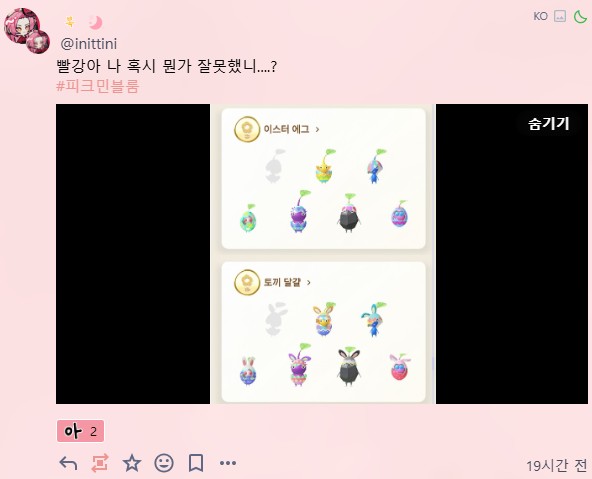Click the KO language label
Image resolution: width=592 pixels, height=479 pixels.
pos(541,16)
